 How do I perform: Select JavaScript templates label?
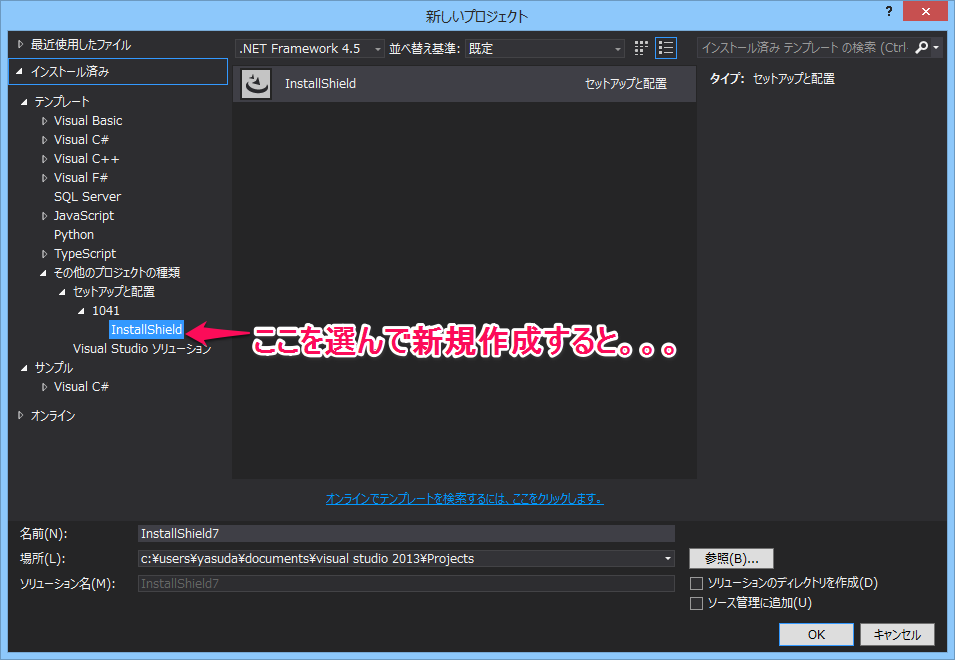83,216
